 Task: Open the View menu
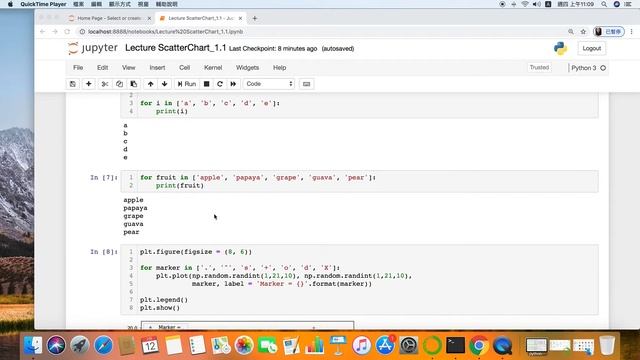[129, 68]
